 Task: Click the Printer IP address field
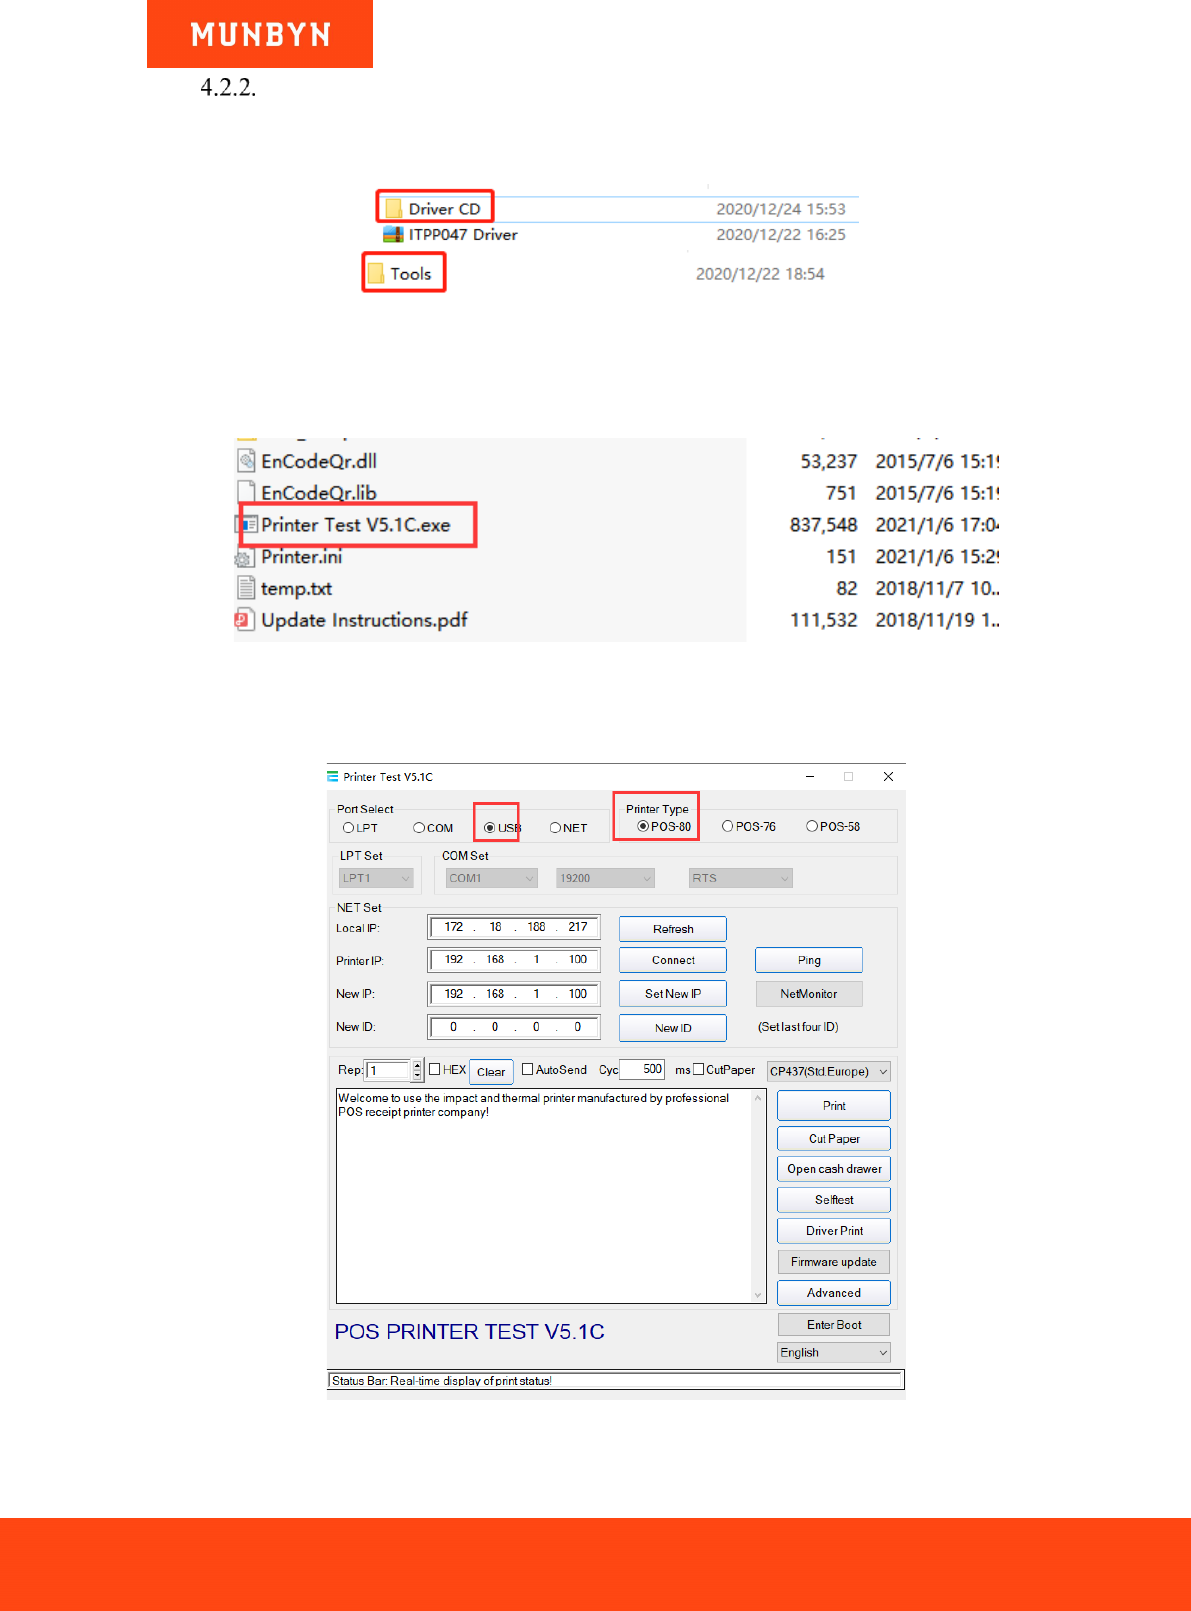click(x=514, y=959)
